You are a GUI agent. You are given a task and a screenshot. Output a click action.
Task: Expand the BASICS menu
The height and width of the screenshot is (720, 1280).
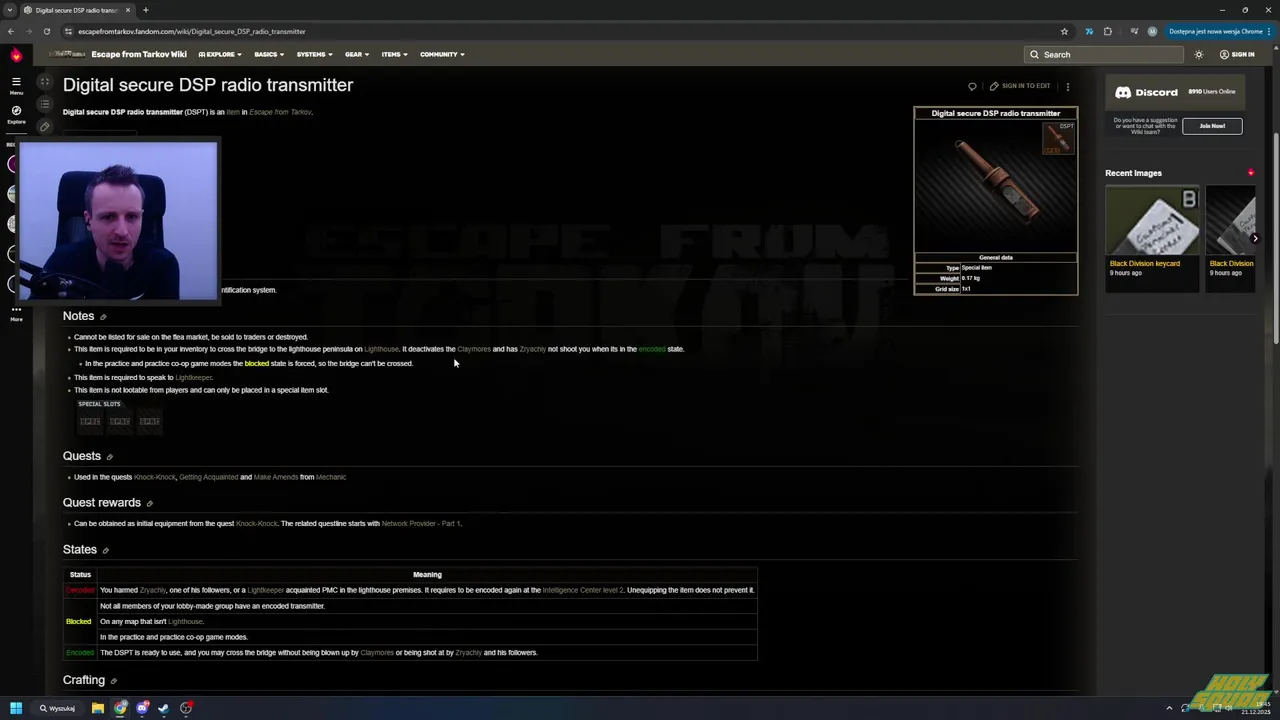[x=269, y=54]
